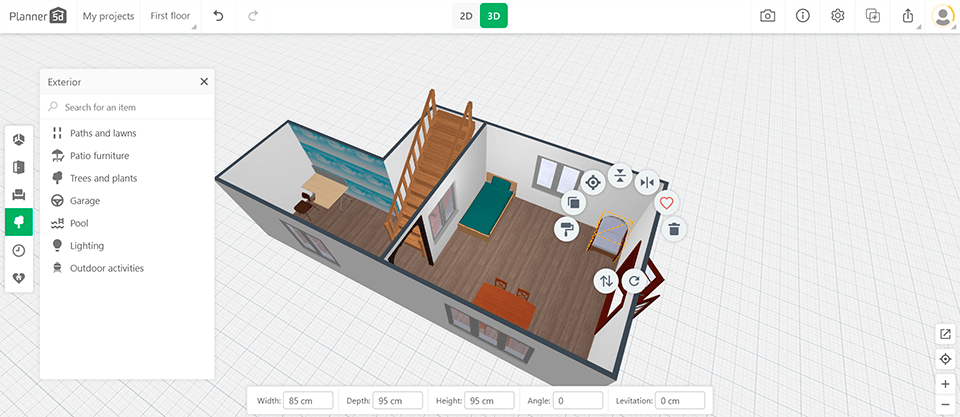Click the duplicate project icon
Image resolution: width=960 pixels, height=417 pixels.
[872, 17]
